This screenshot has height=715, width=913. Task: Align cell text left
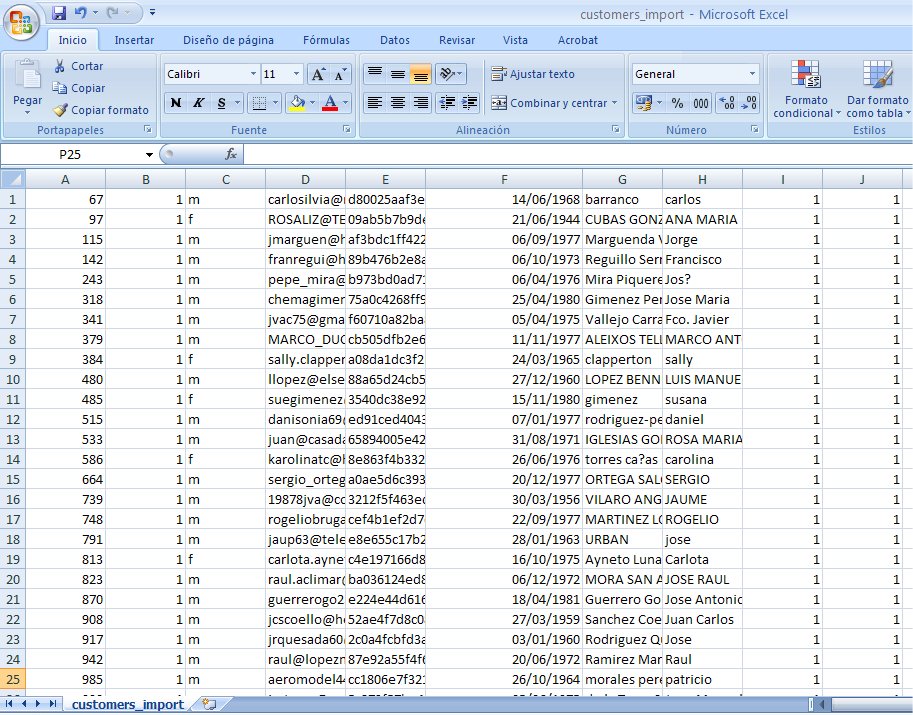point(375,103)
